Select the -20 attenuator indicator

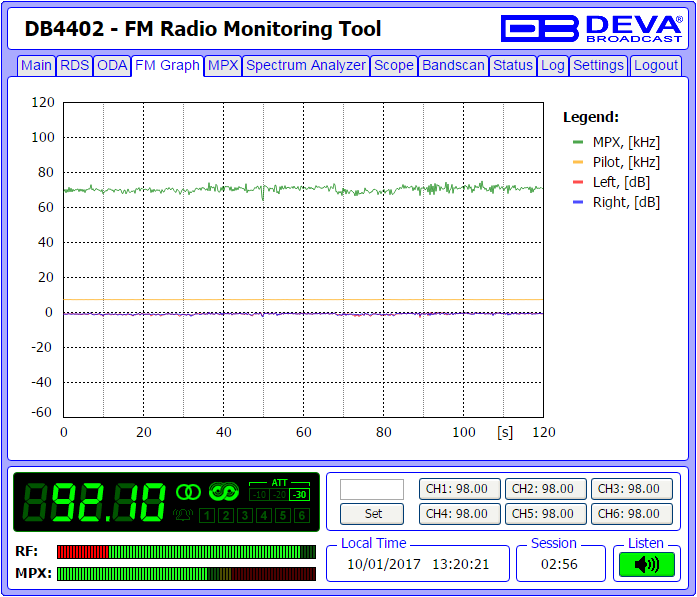[x=279, y=494]
